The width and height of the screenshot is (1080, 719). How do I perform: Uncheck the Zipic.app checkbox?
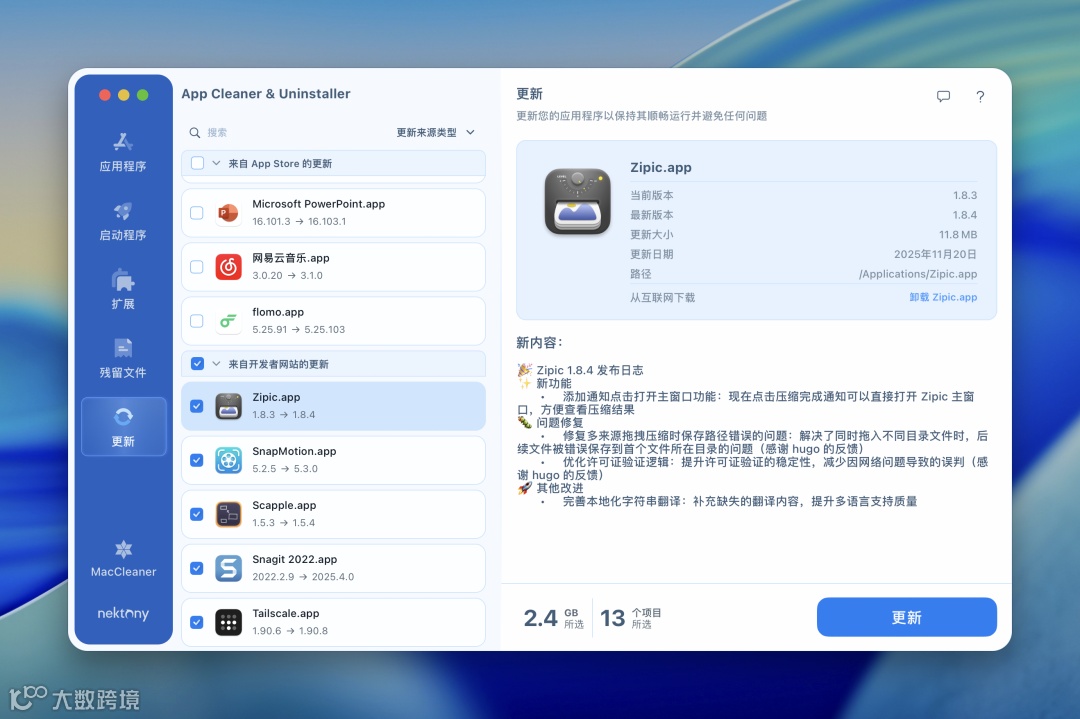tap(196, 406)
